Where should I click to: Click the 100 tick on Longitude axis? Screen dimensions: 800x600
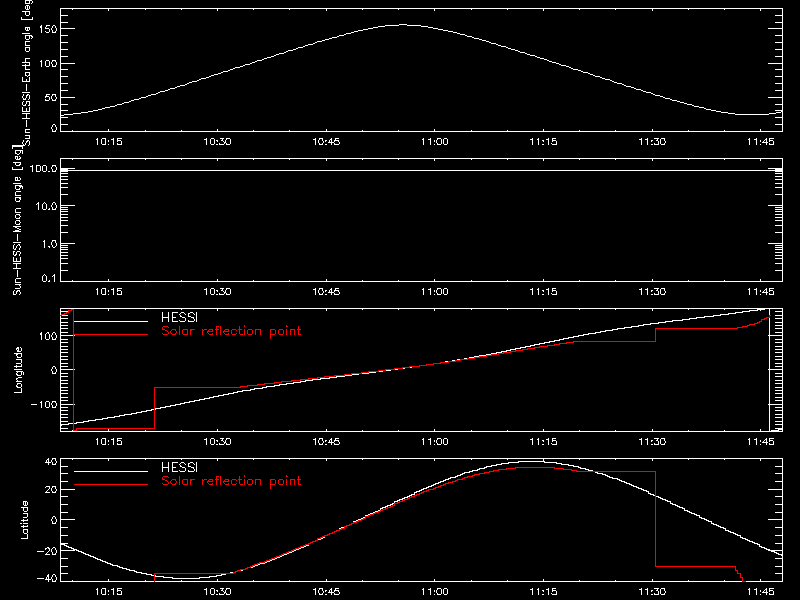[x=49, y=336]
